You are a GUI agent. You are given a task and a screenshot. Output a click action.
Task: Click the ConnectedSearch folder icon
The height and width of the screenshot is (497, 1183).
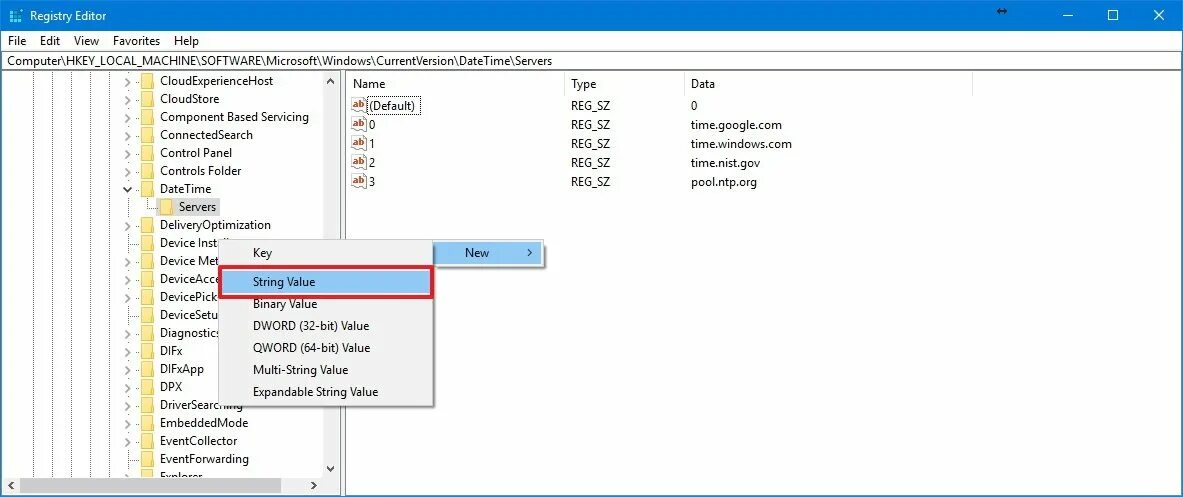click(147, 135)
